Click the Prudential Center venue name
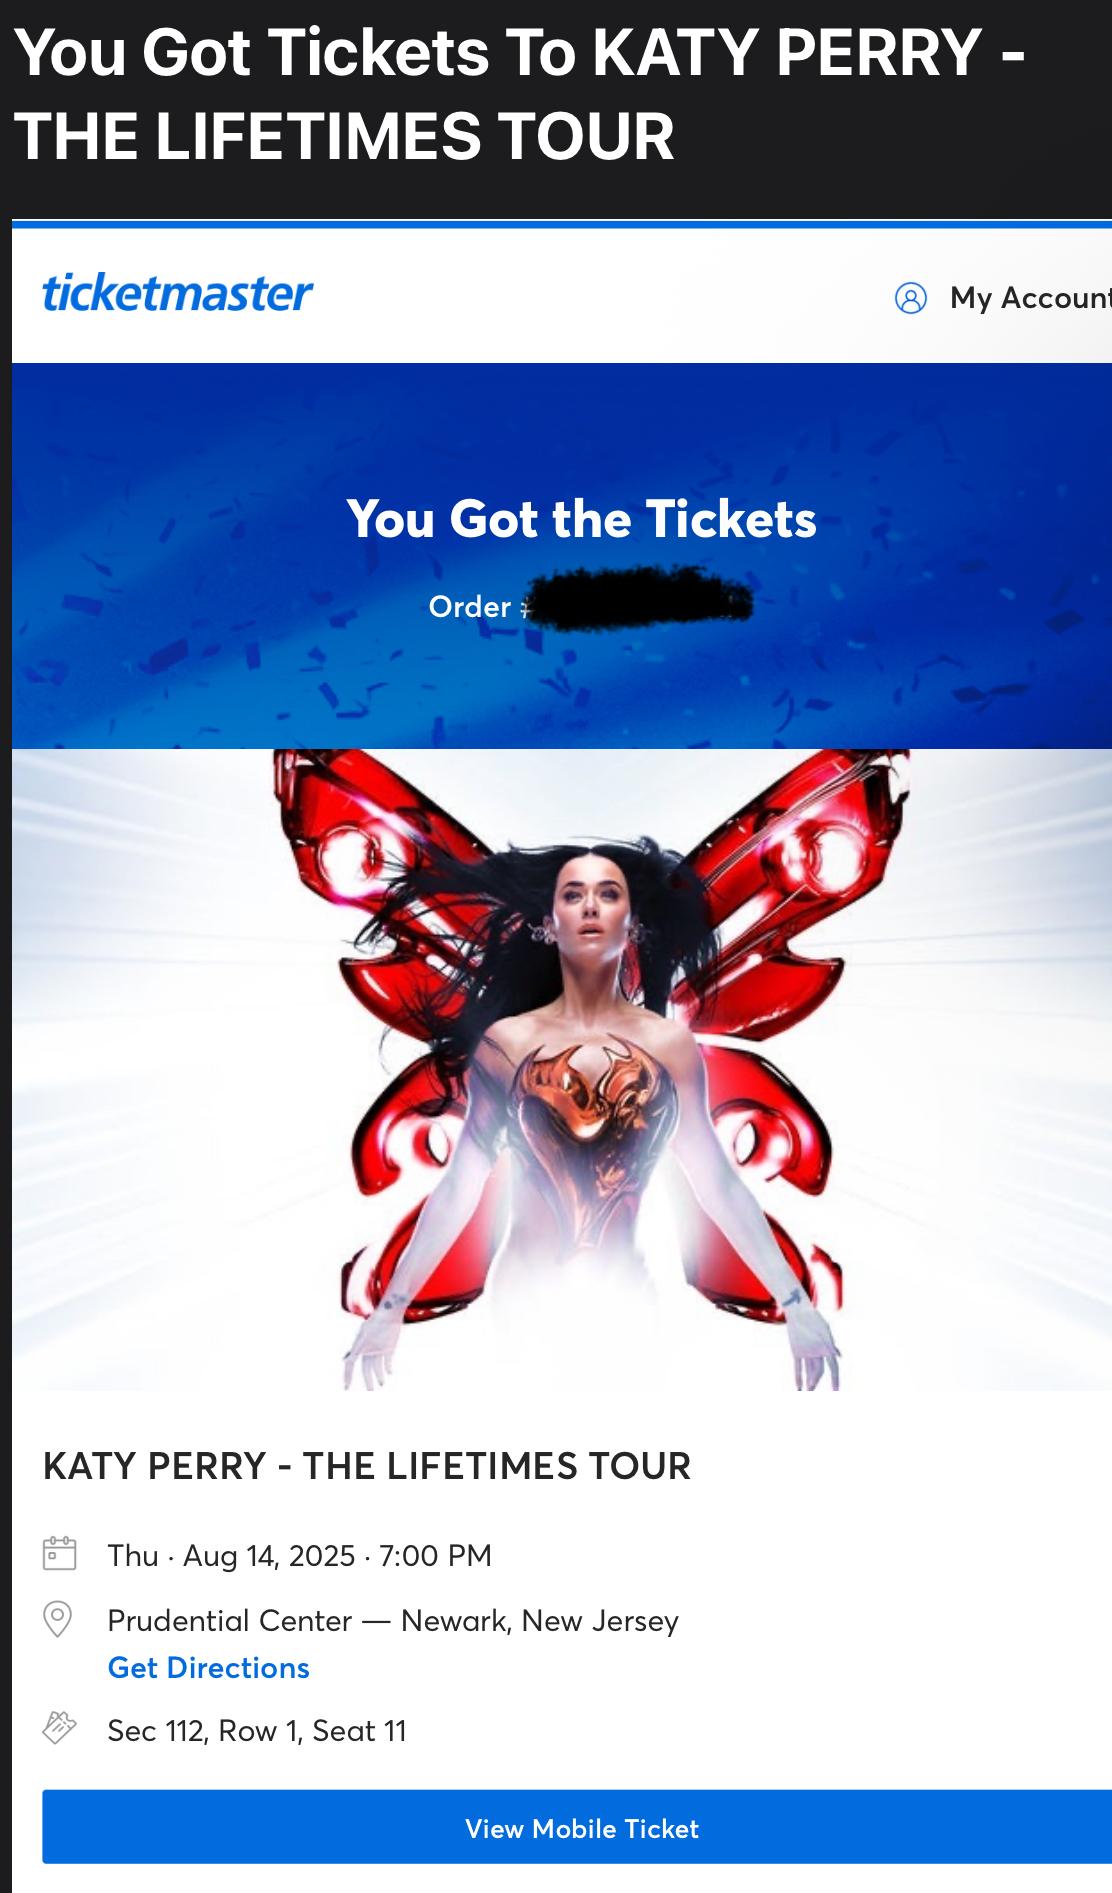The image size is (1112, 1893). 230,1620
